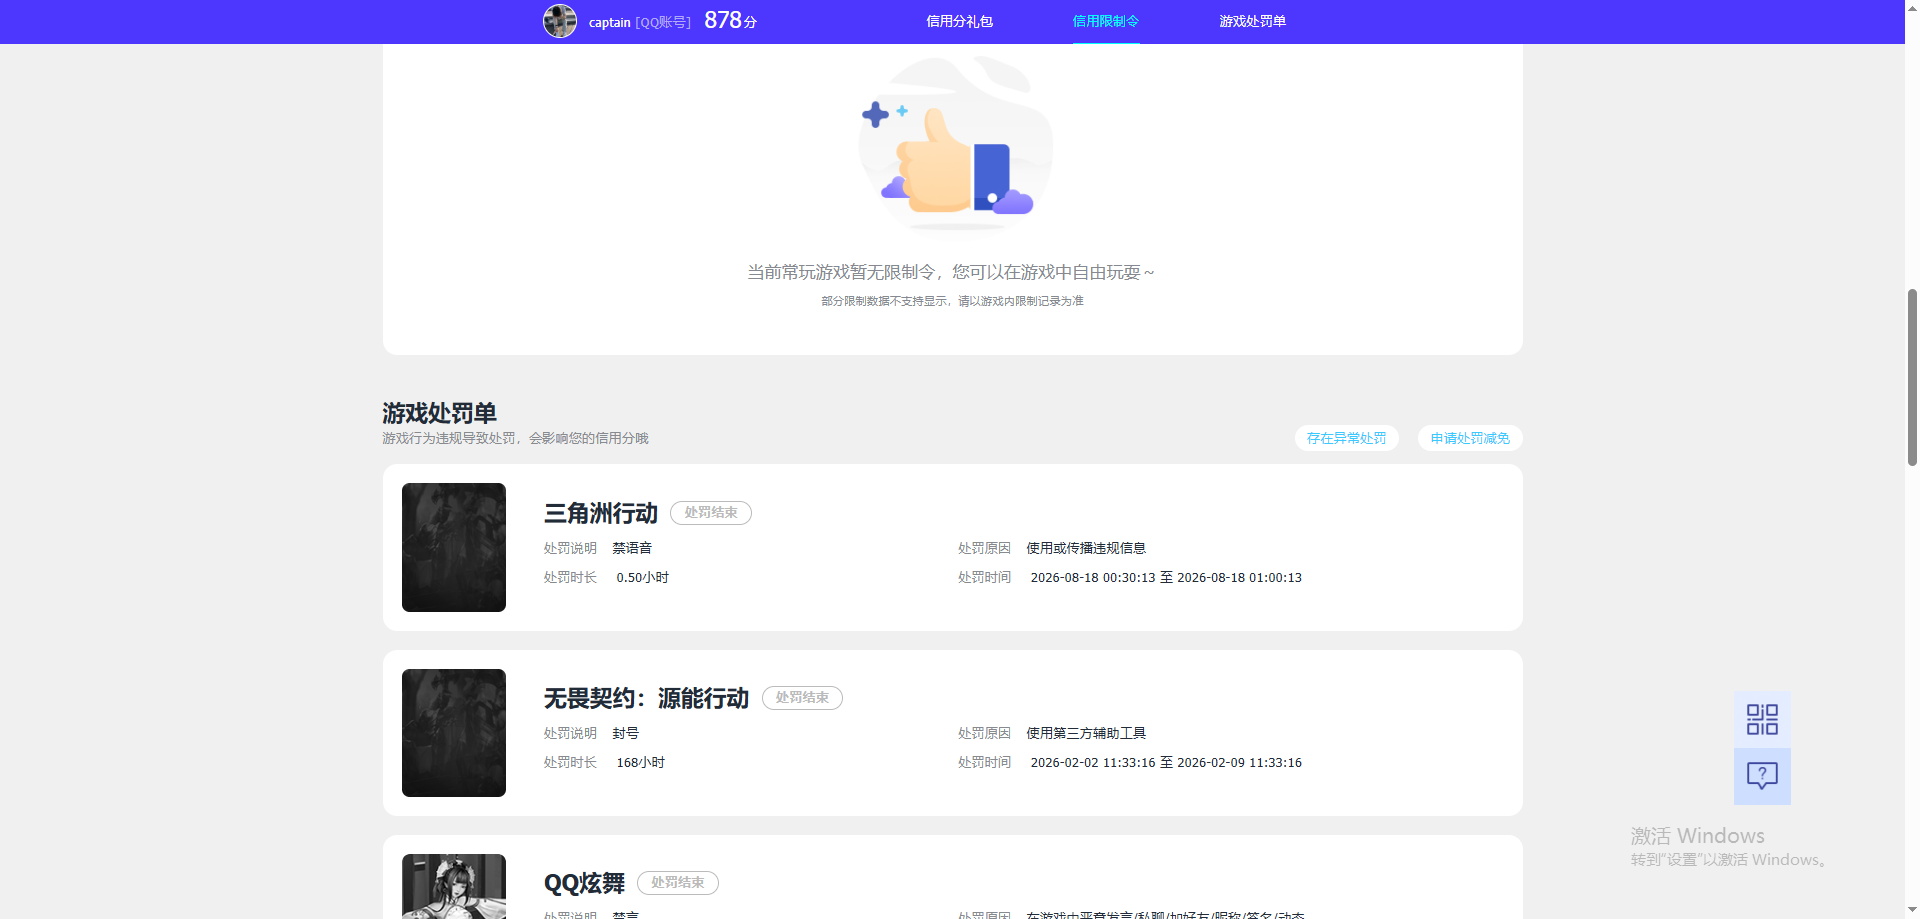Select the QQ炫舞 title
Image resolution: width=1920 pixels, height=919 pixels.
[584, 883]
